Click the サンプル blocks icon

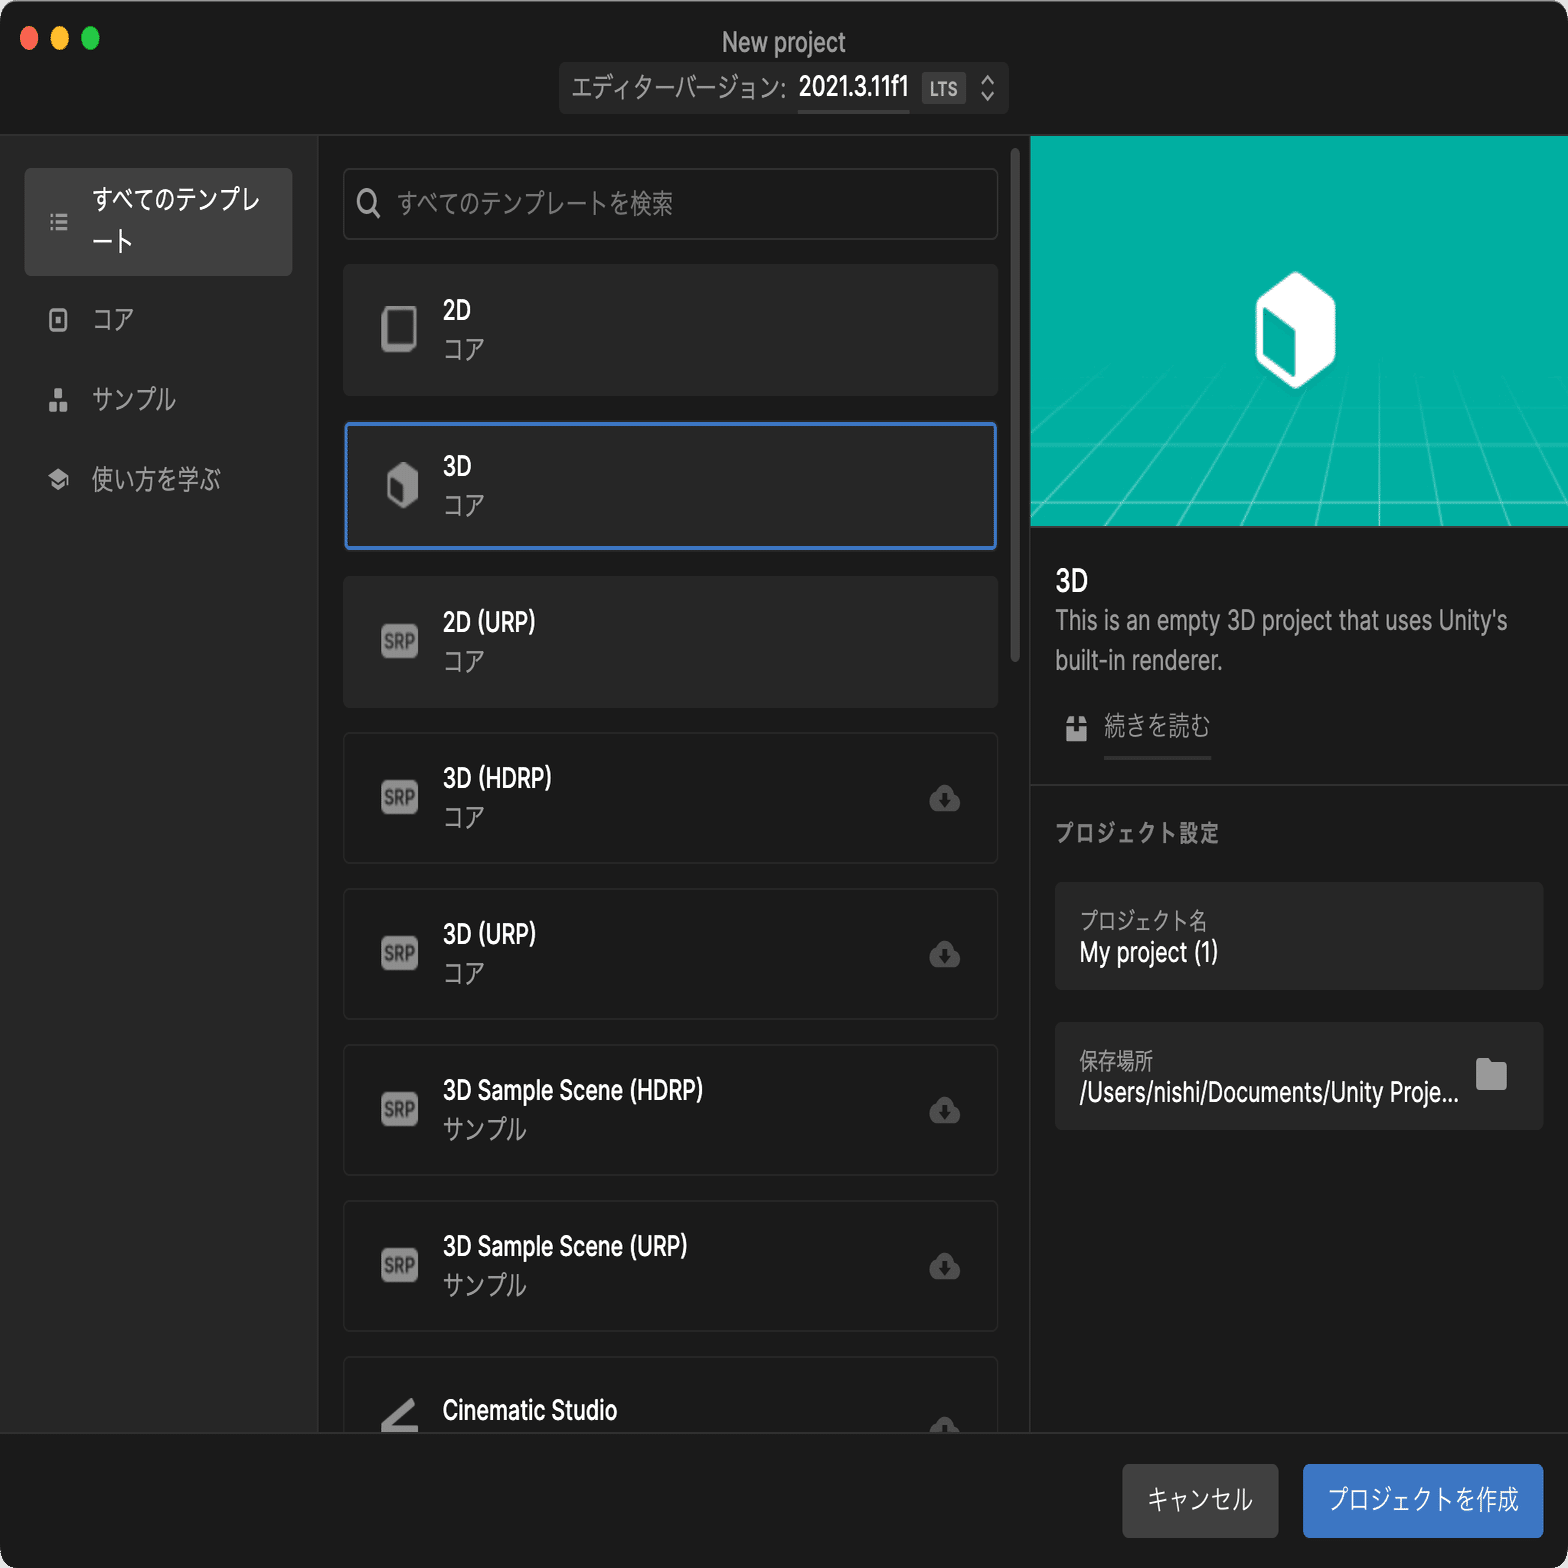(x=59, y=400)
